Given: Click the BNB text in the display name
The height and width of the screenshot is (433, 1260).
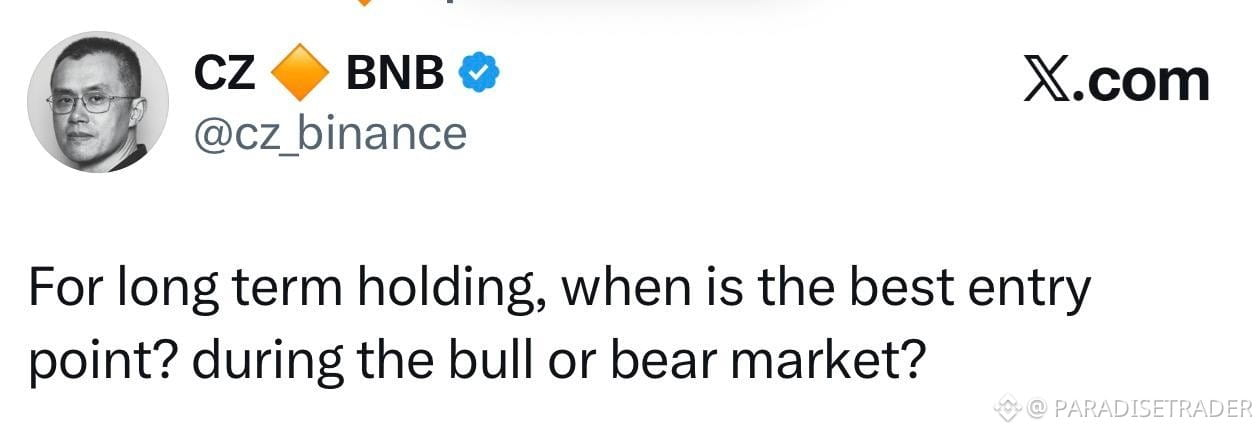Looking at the screenshot, I should pos(395,74).
